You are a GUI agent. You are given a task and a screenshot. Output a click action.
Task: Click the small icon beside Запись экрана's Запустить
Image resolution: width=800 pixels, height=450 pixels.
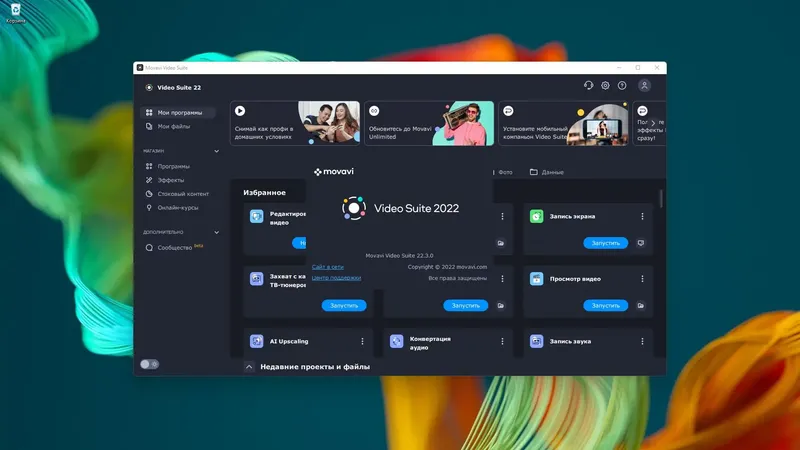coord(641,243)
